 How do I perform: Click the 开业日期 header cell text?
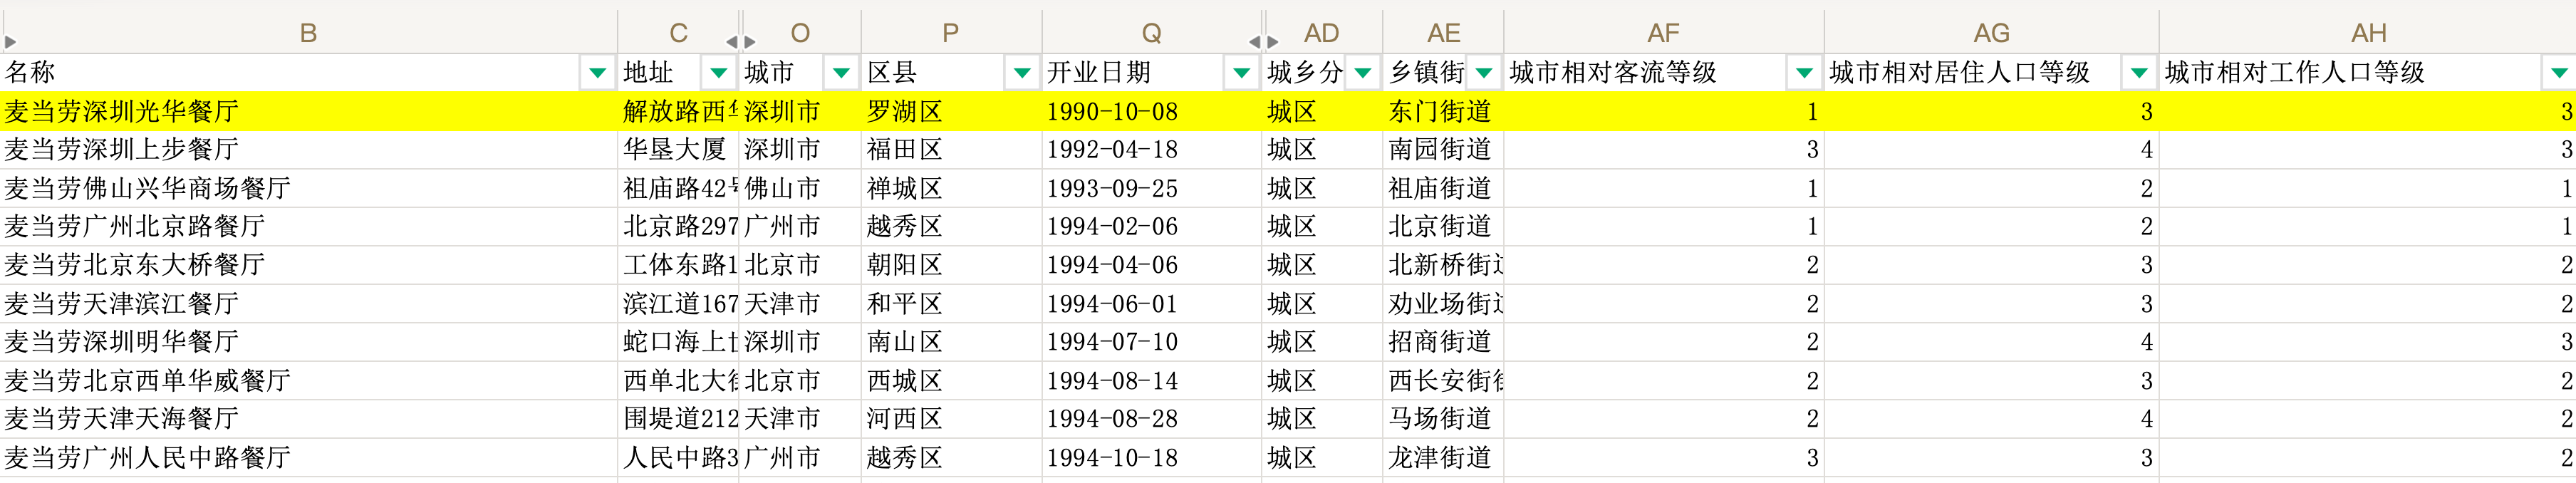tap(1098, 72)
